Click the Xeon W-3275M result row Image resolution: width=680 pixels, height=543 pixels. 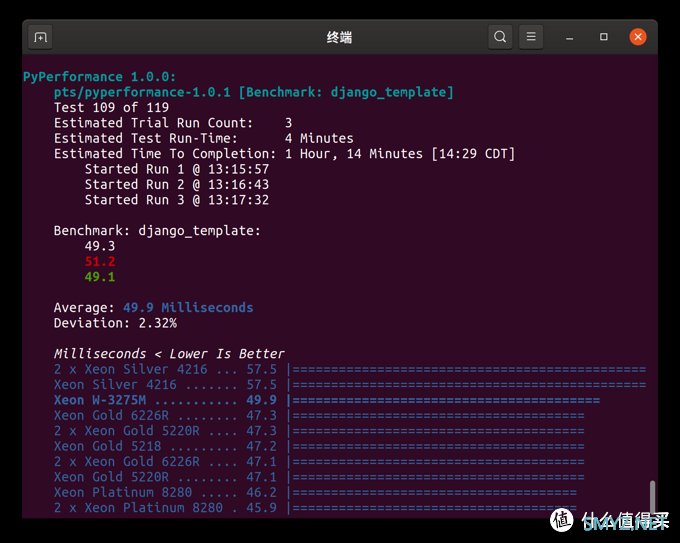pyautogui.click(x=327, y=400)
